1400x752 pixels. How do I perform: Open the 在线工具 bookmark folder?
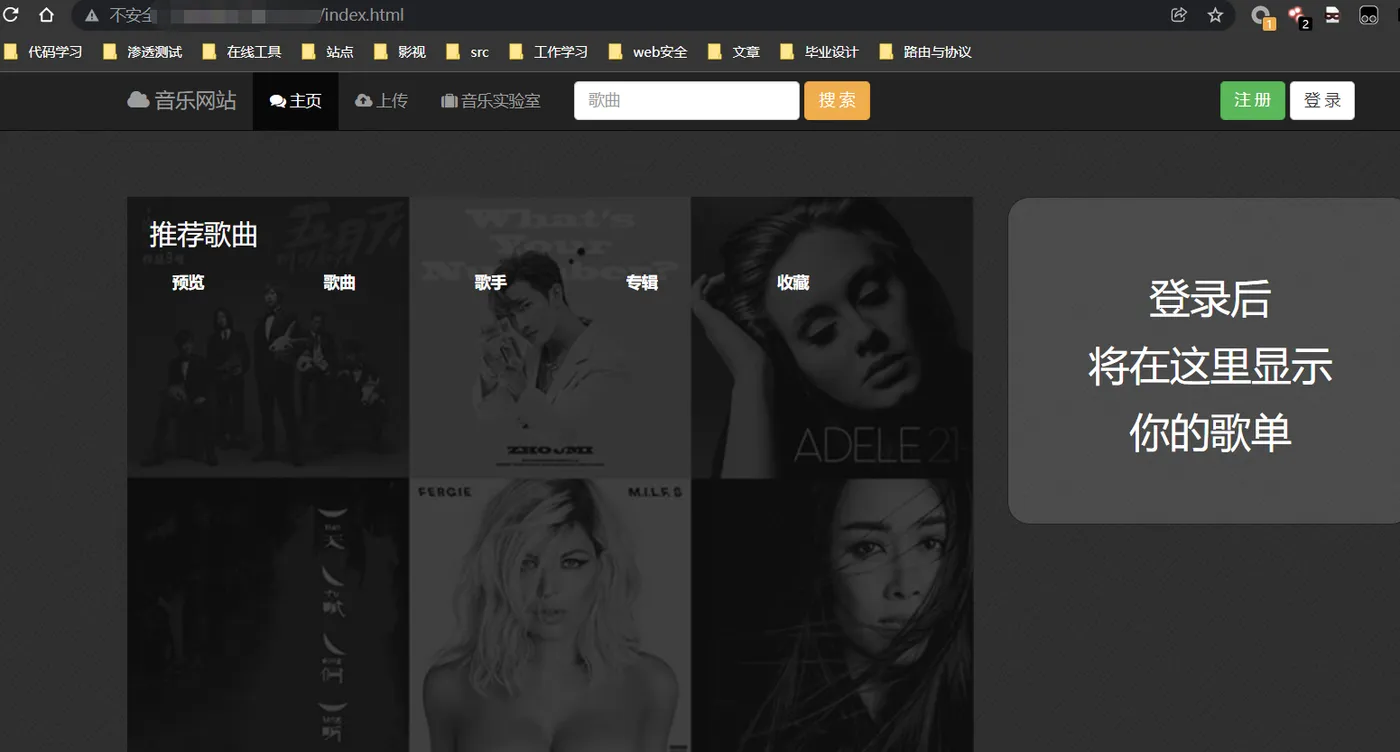(242, 52)
